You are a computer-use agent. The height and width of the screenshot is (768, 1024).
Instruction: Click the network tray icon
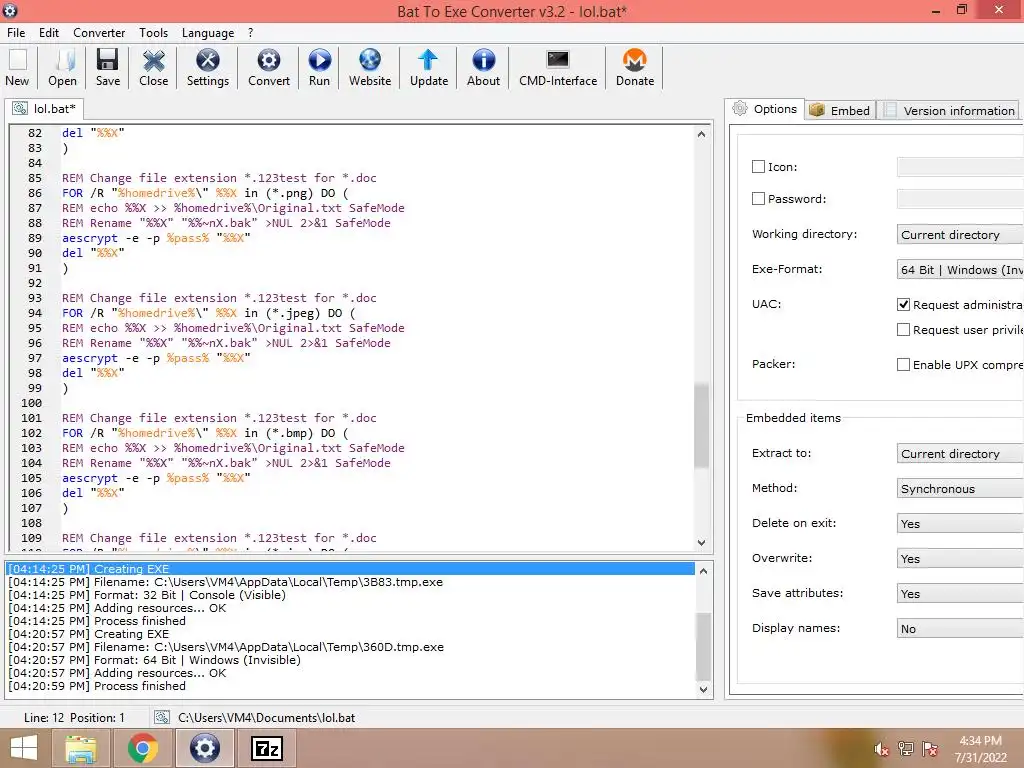coord(906,749)
